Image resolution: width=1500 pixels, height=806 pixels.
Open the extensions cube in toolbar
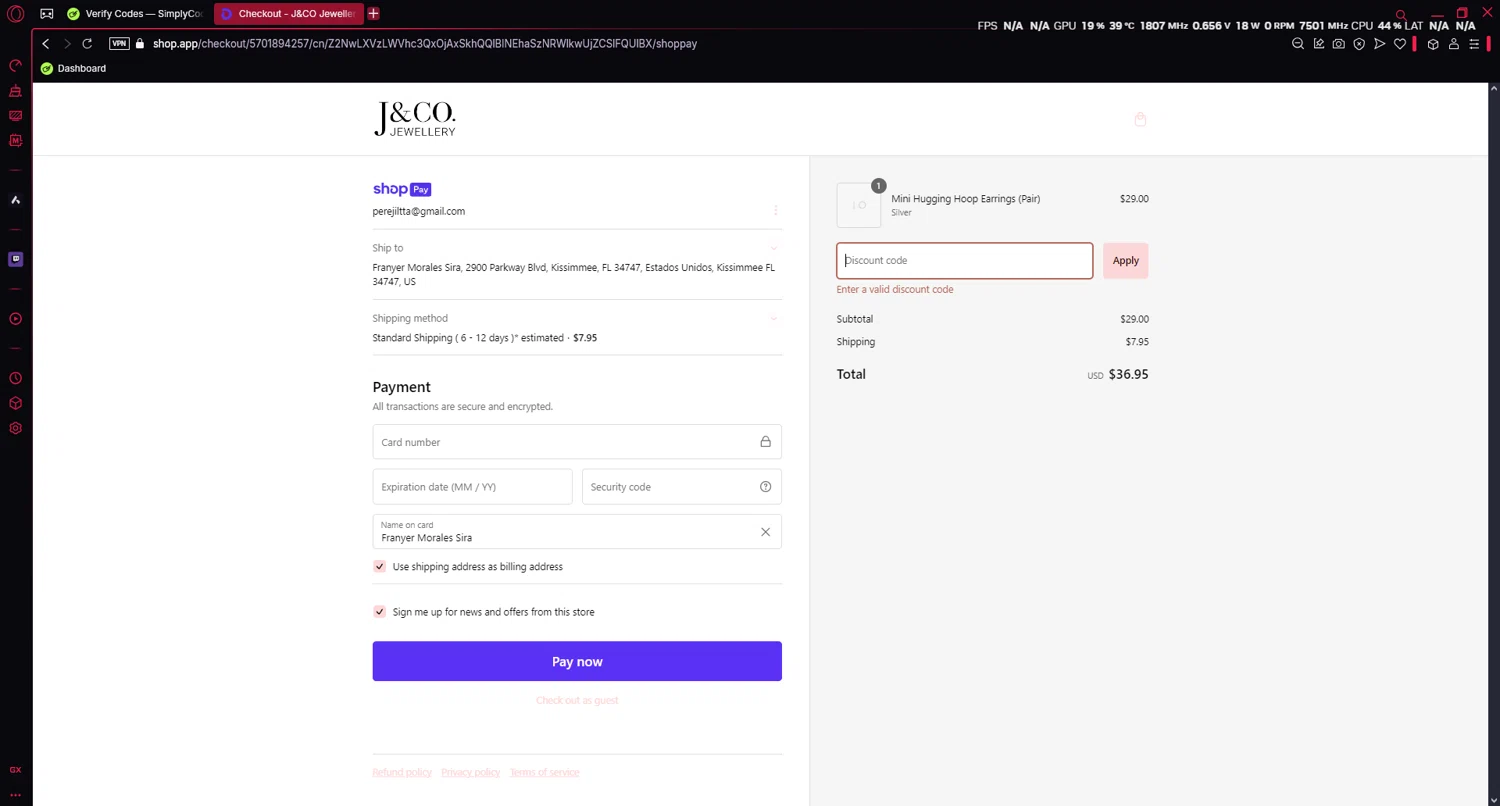1433,44
